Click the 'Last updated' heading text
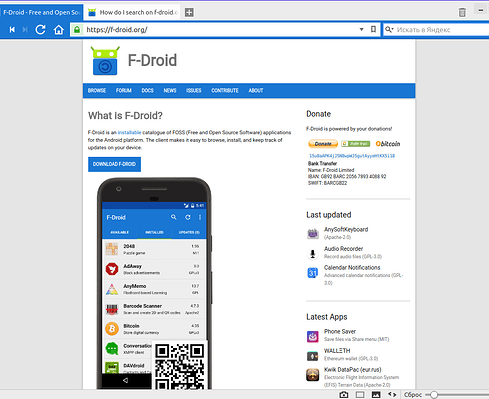The width and height of the screenshot is (489, 399). (329, 215)
